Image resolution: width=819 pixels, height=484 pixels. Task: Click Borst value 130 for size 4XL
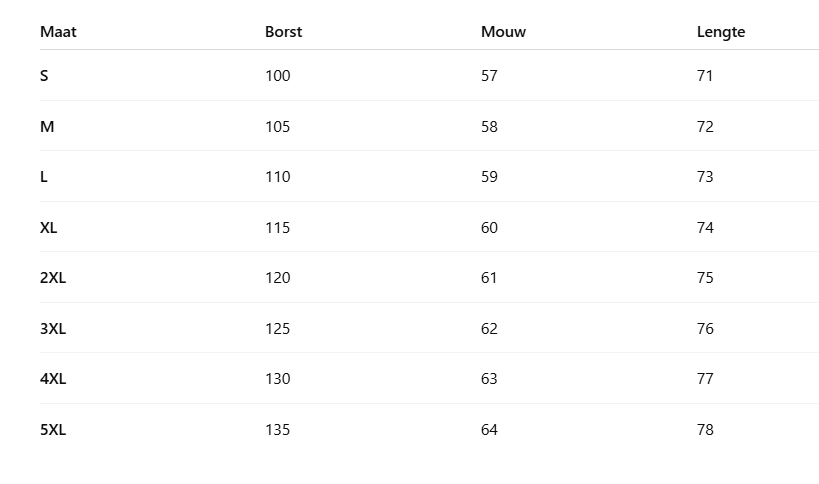pos(277,379)
